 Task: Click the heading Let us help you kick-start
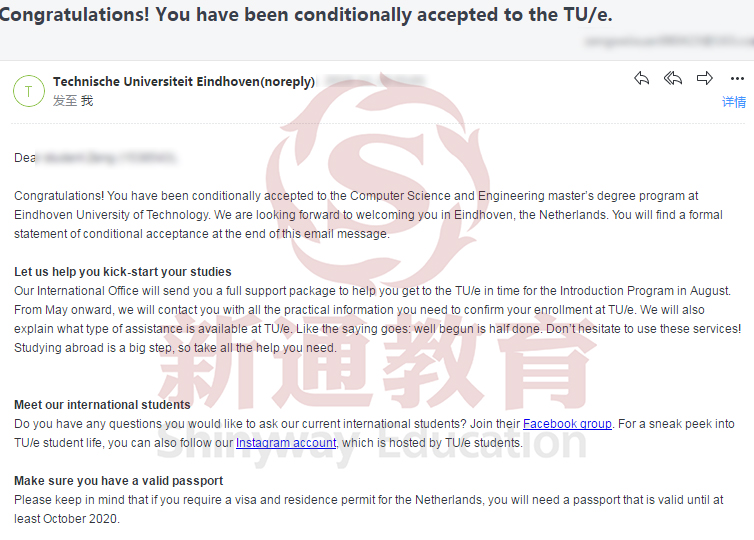[123, 272]
